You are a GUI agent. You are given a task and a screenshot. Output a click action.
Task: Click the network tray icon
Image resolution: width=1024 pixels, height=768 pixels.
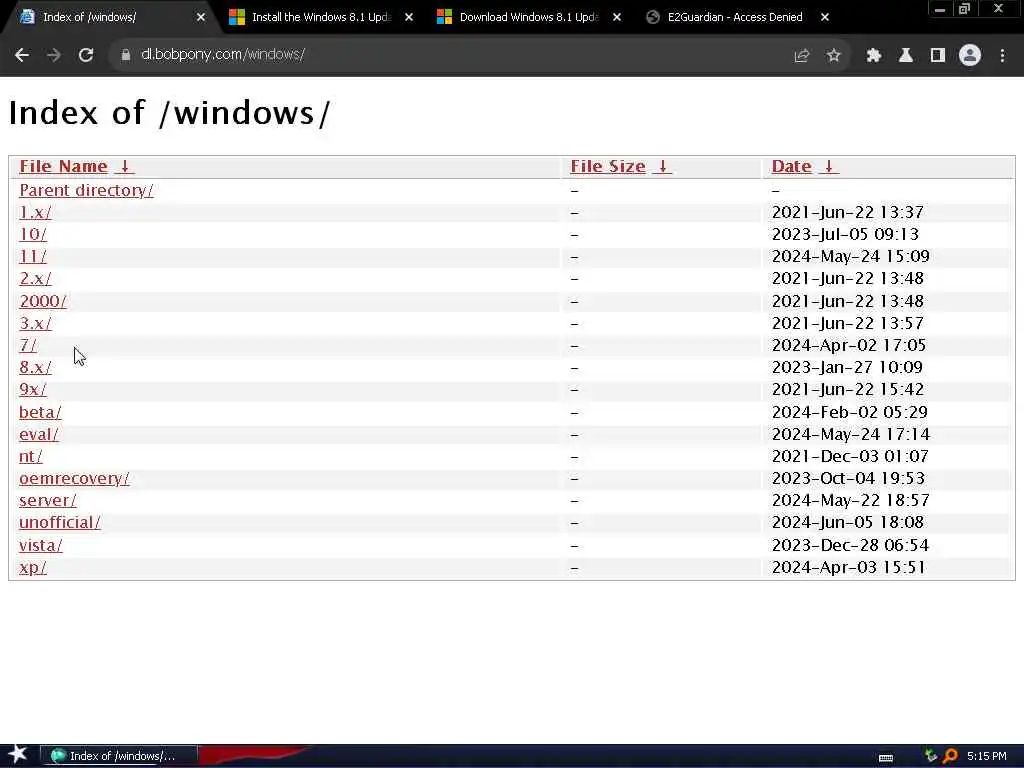(931, 756)
